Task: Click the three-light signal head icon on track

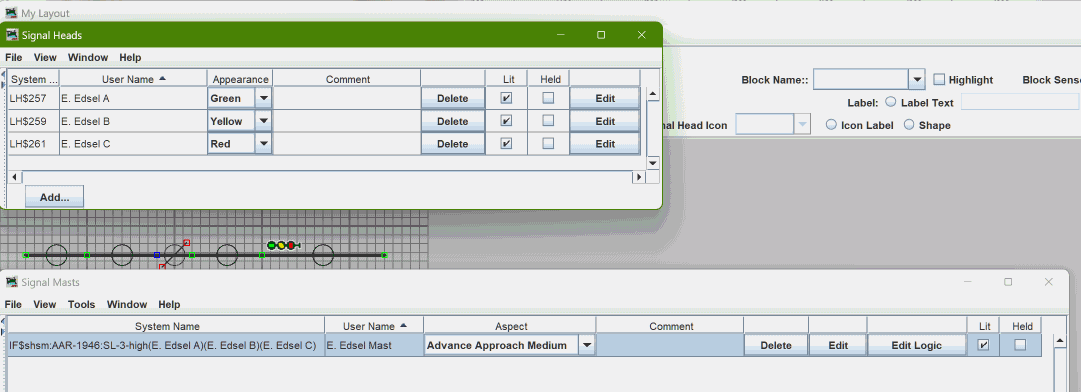Action: 282,245
